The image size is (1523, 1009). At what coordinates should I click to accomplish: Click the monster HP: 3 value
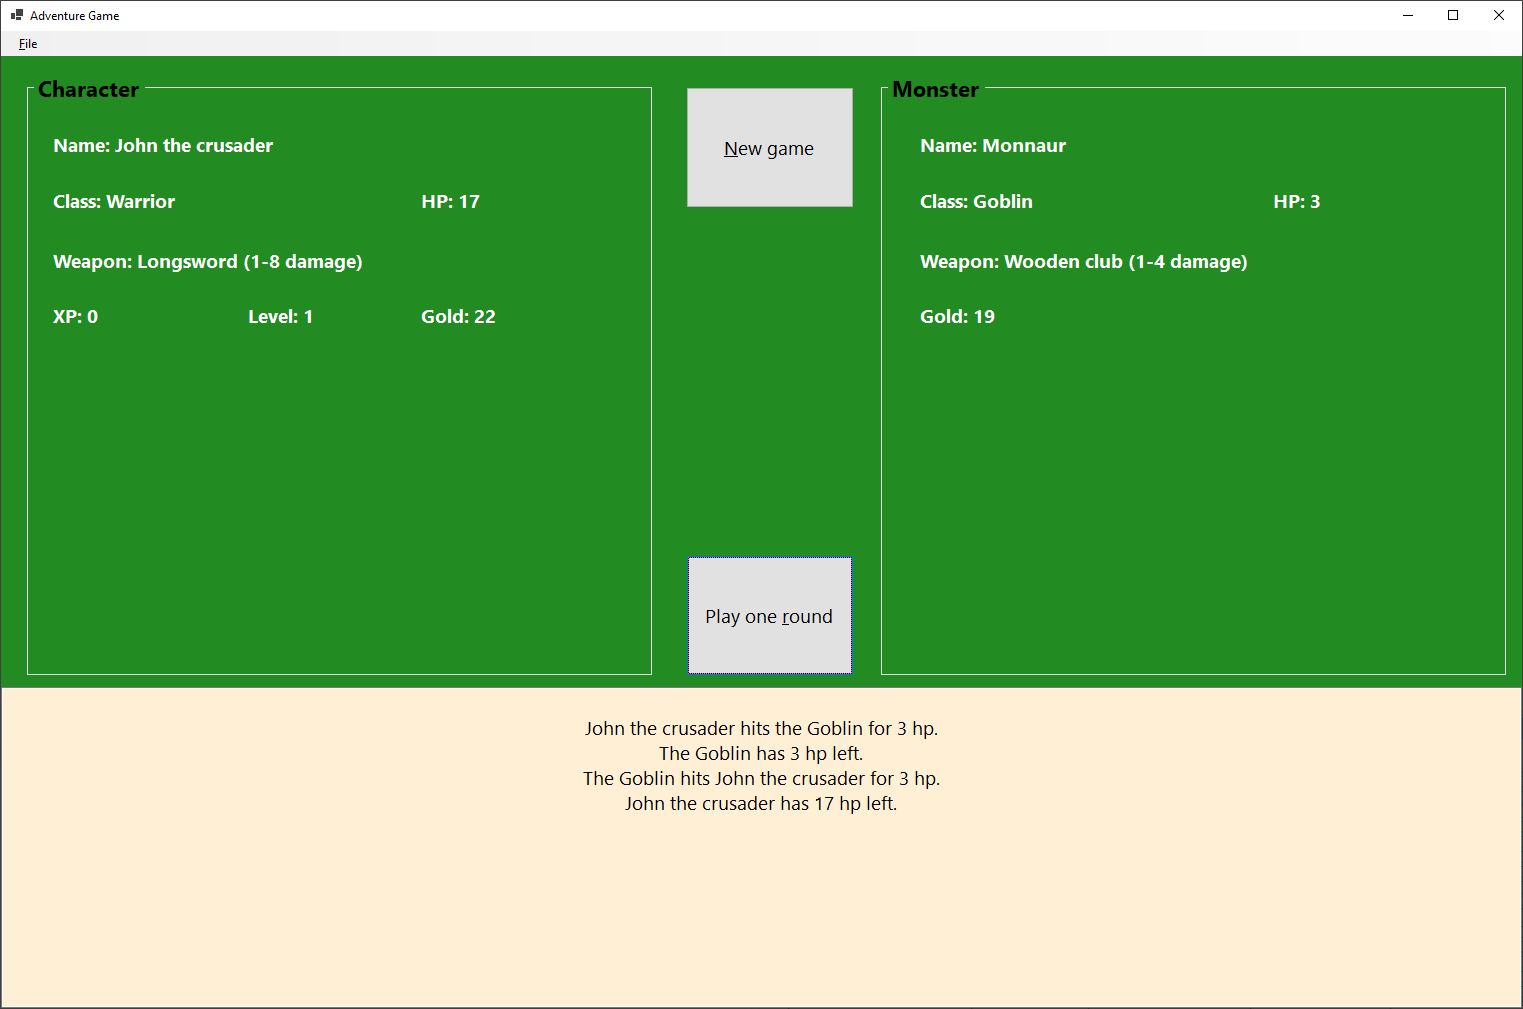[x=1296, y=201]
